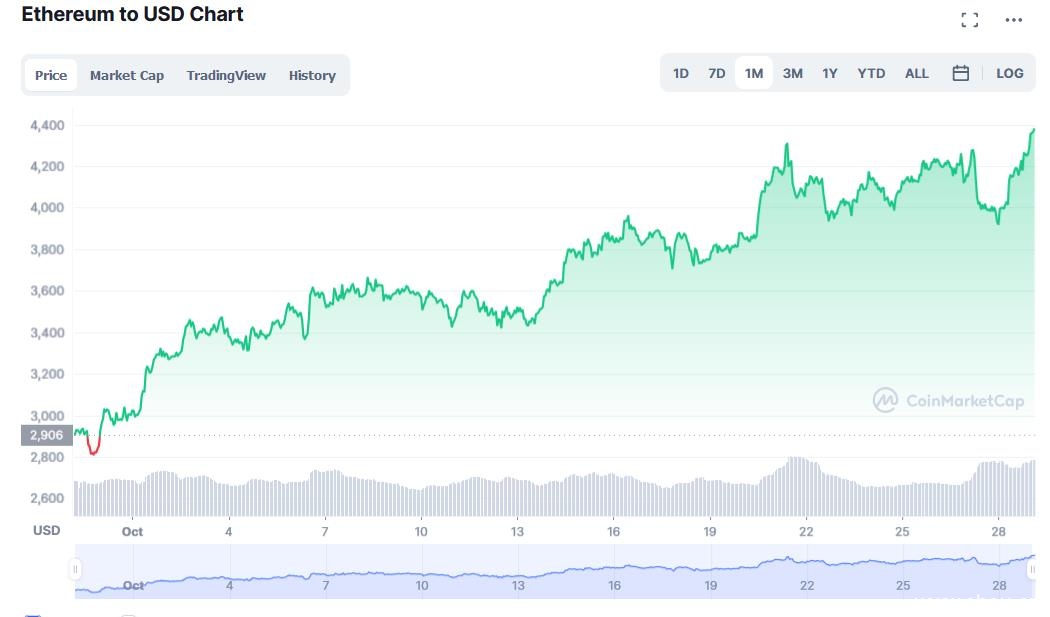1050x617 pixels.
Task: Grab the left range selector handle
Action: click(75, 570)
